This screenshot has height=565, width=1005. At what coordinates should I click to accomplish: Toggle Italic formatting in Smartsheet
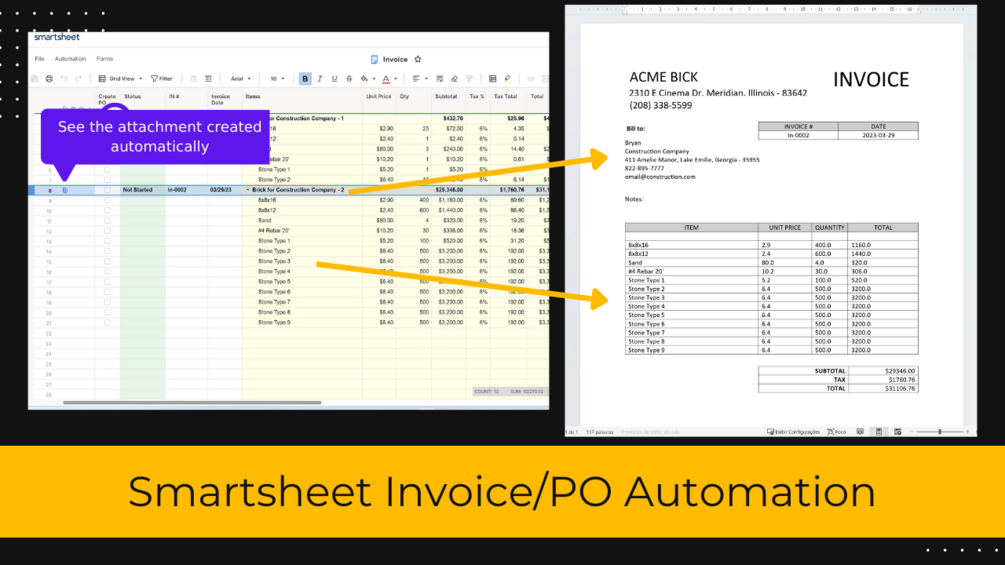320,79
